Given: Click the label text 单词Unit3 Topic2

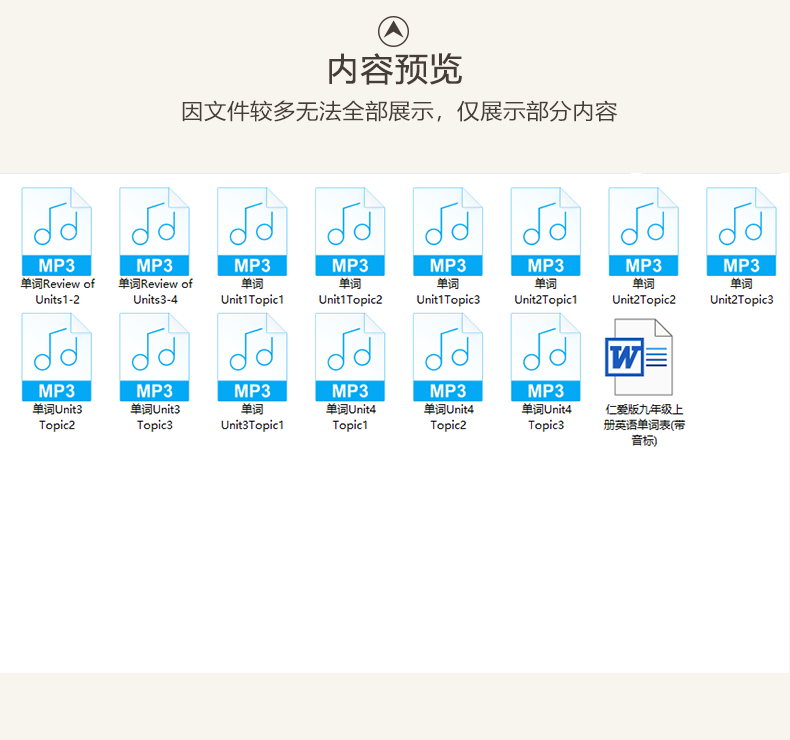Looking at the screenshot, I should pos(57,417).
